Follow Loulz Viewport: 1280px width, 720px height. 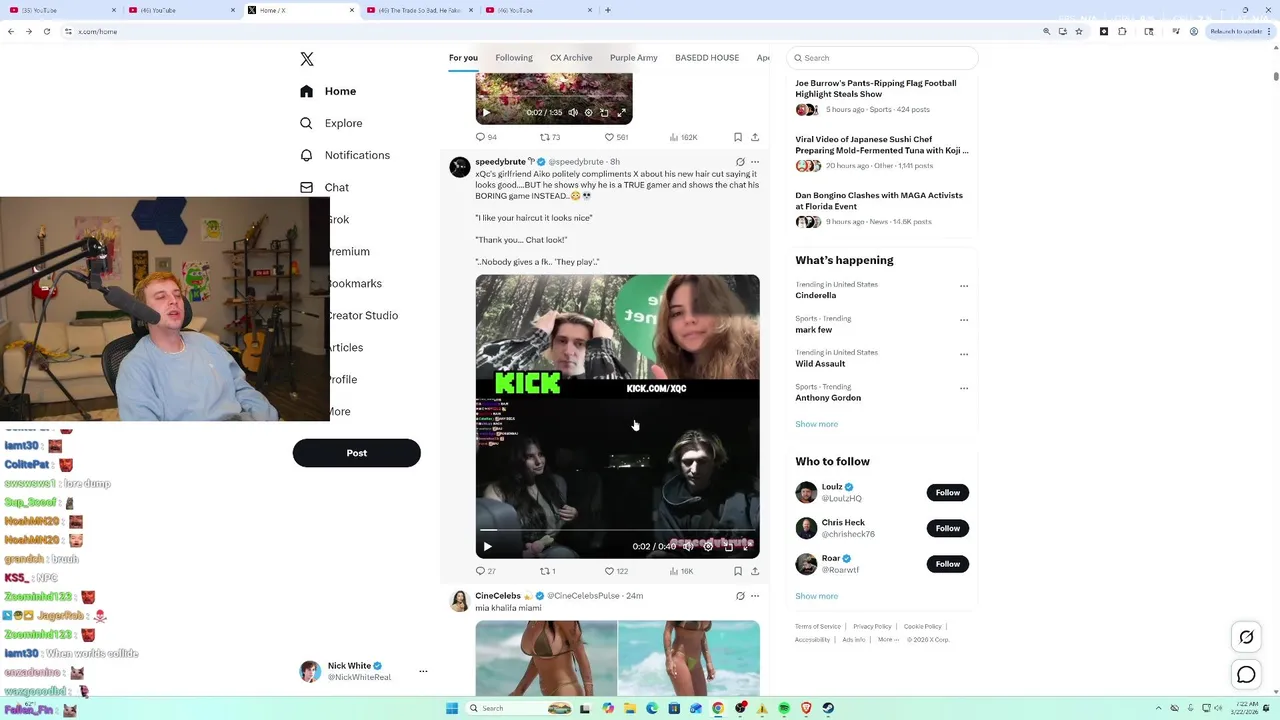948,492
